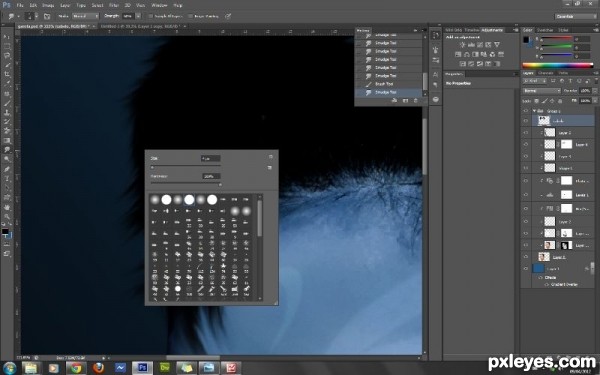Select the Crop tool
Viewport: 600px width, 375px height.
7,74
